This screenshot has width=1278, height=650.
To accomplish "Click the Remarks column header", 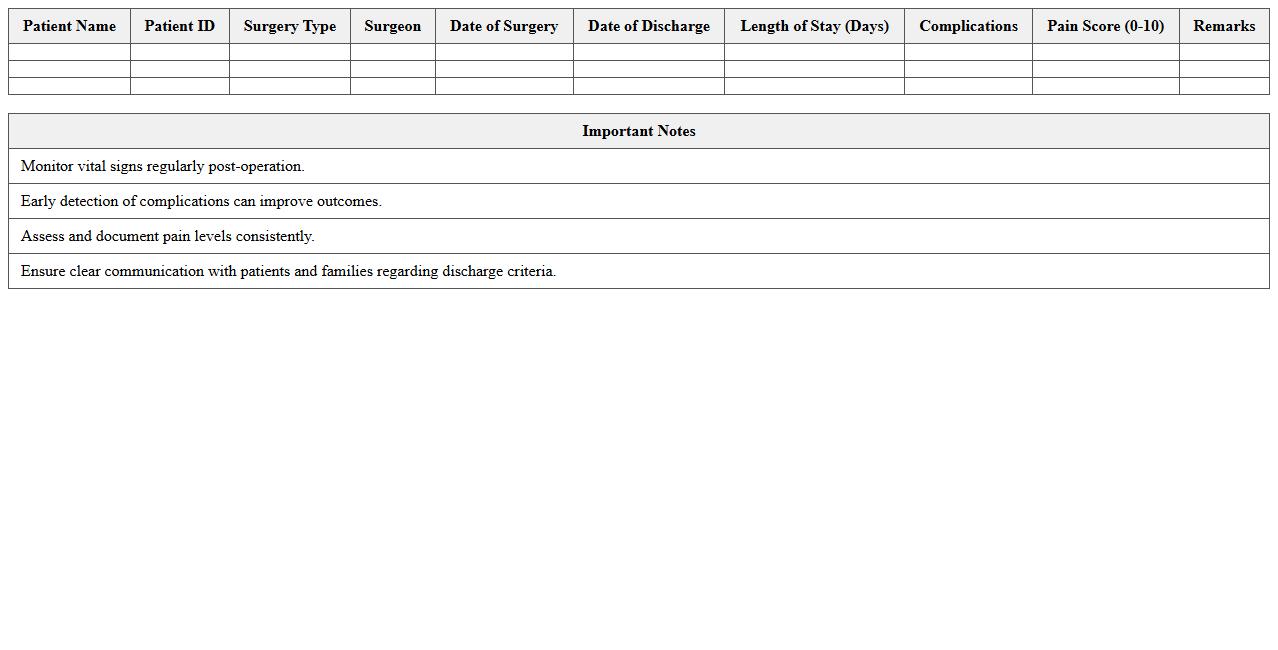I will point(1224,26).
